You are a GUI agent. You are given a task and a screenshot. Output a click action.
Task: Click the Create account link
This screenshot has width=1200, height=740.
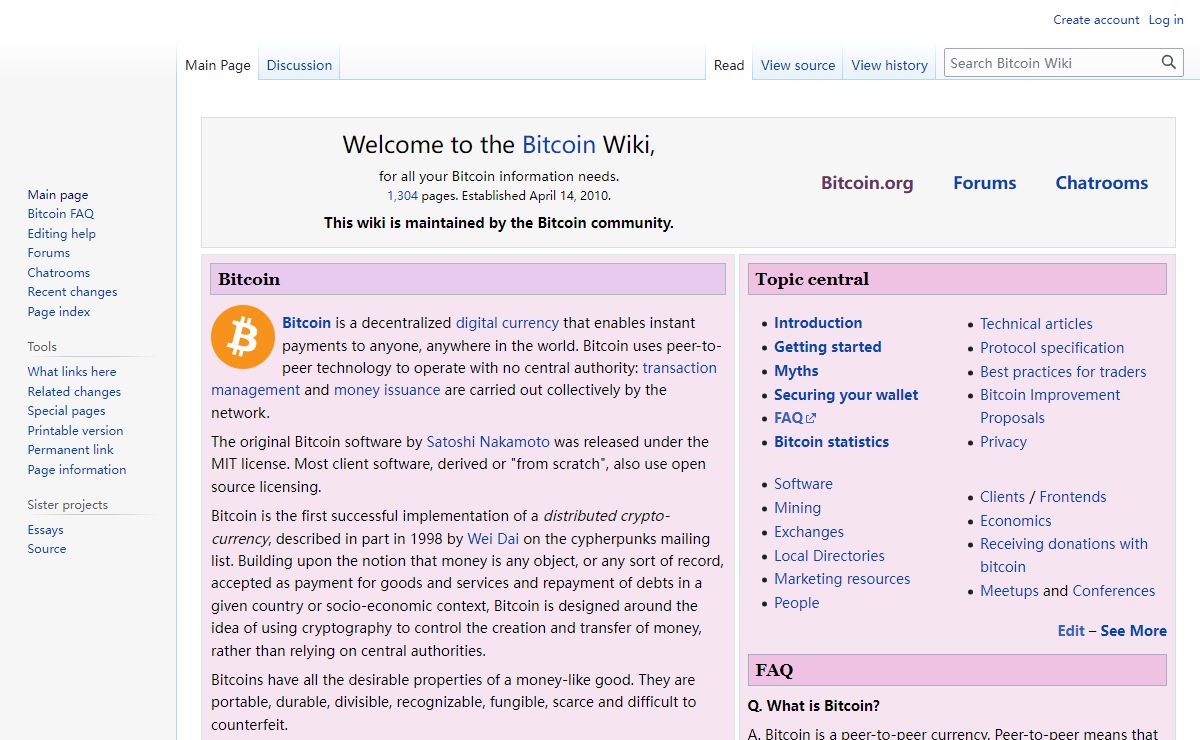[1096, 20]
